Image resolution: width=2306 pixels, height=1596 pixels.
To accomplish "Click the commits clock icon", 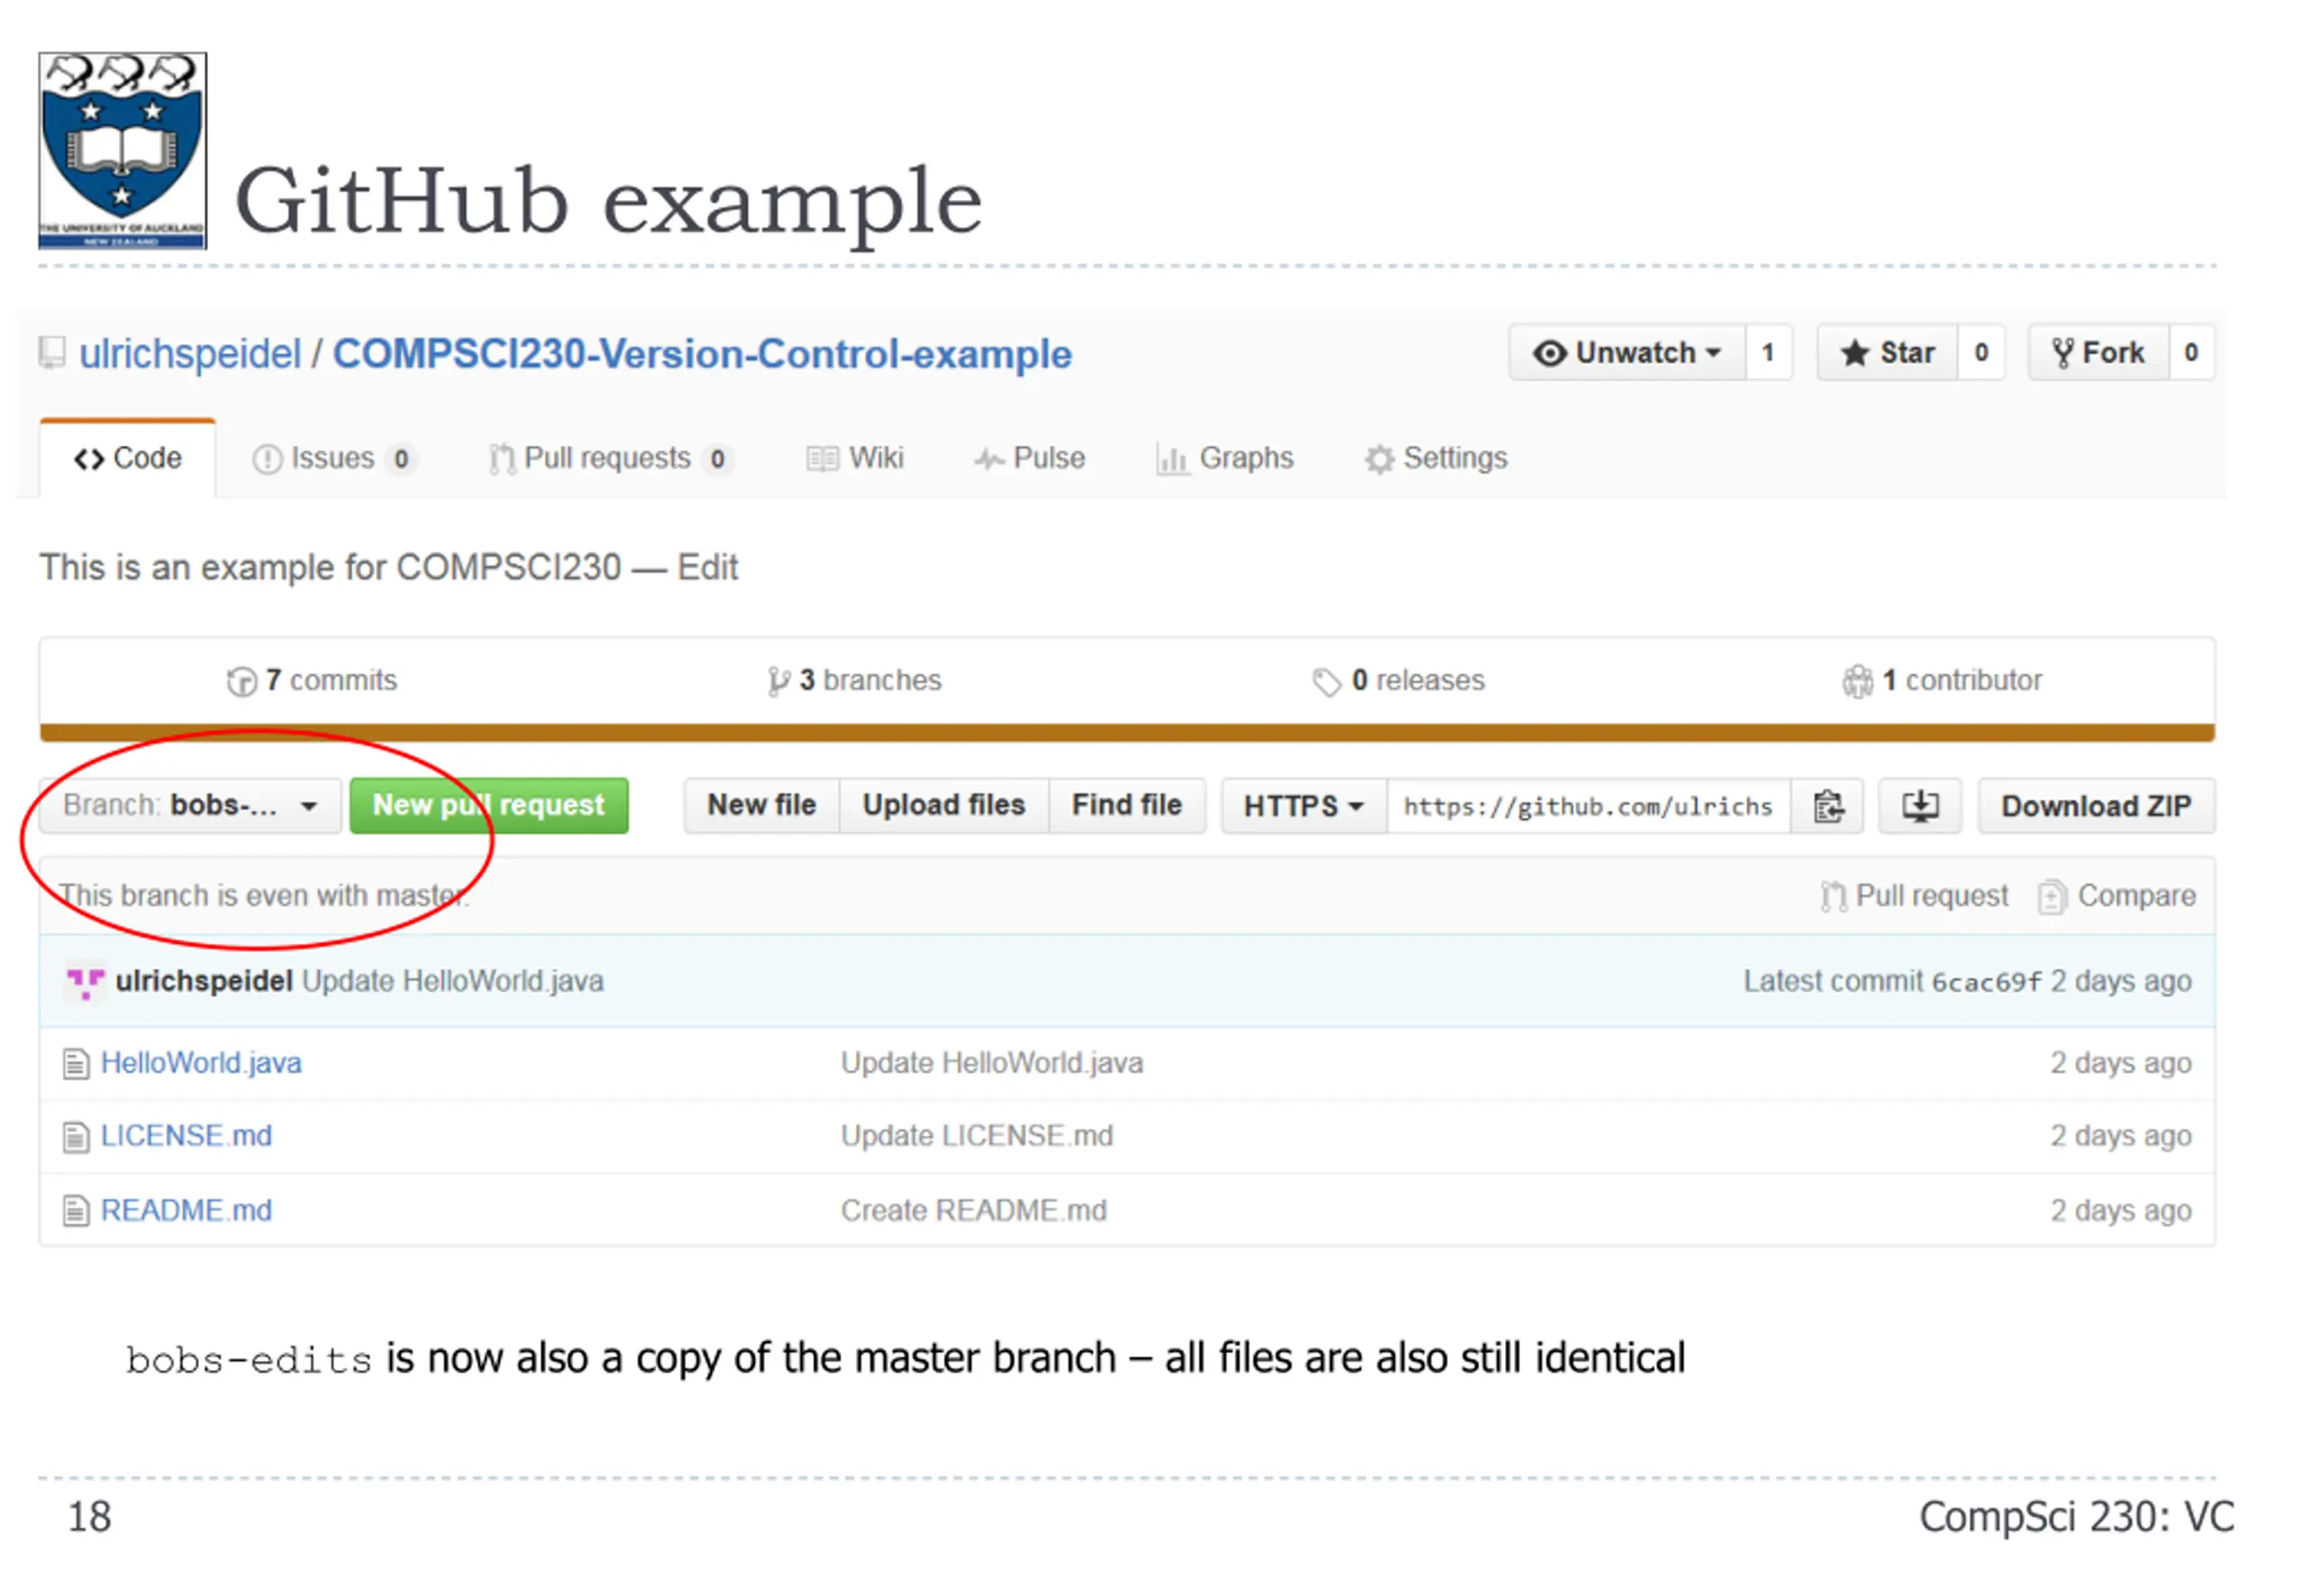I will point(242,681).
